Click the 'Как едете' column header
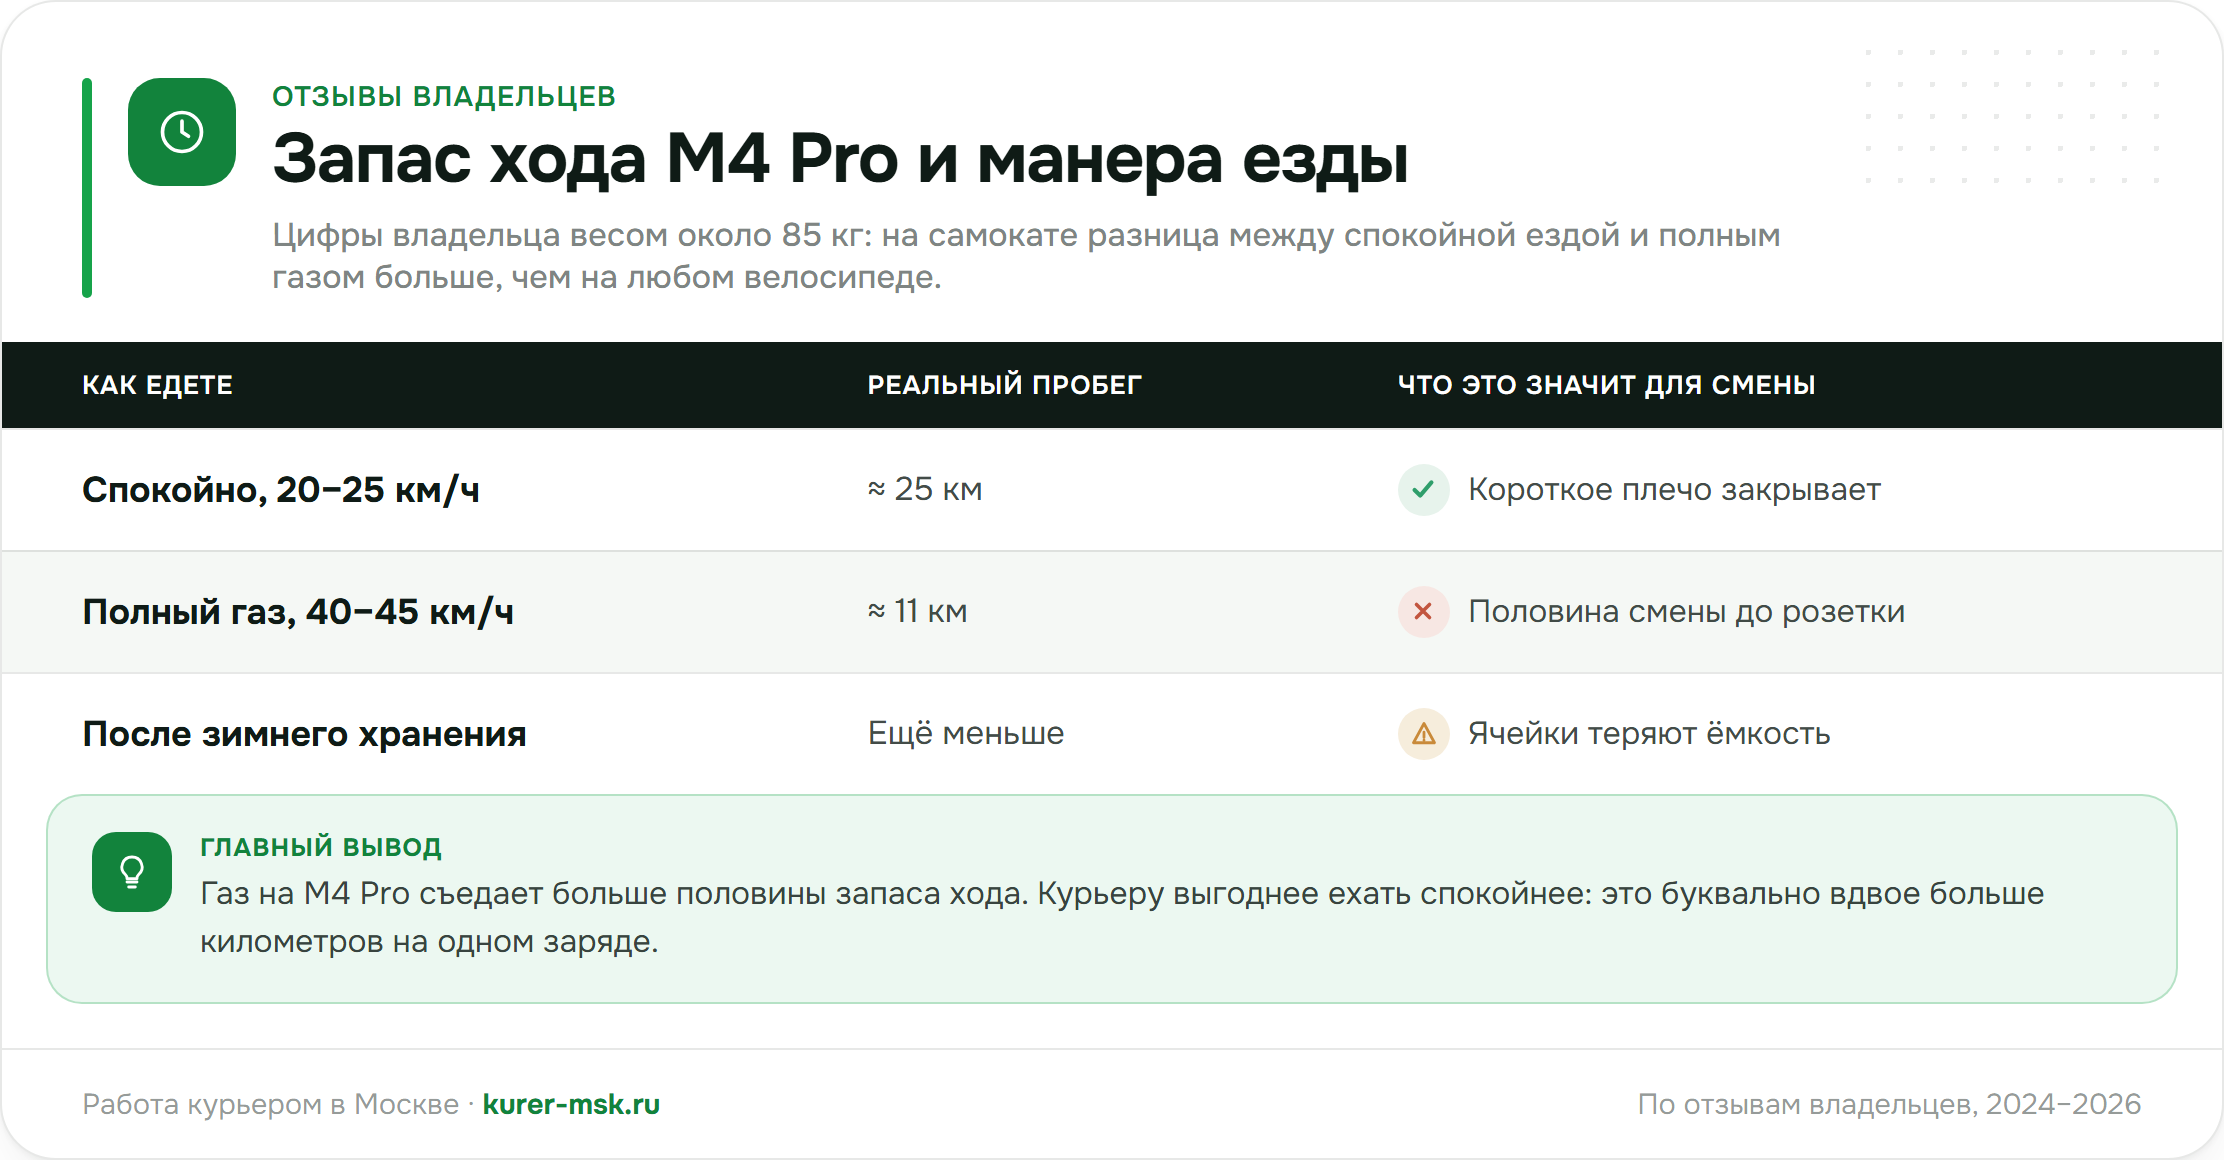The width and height of the screenshot is (2224, 1160). point(157,385)
